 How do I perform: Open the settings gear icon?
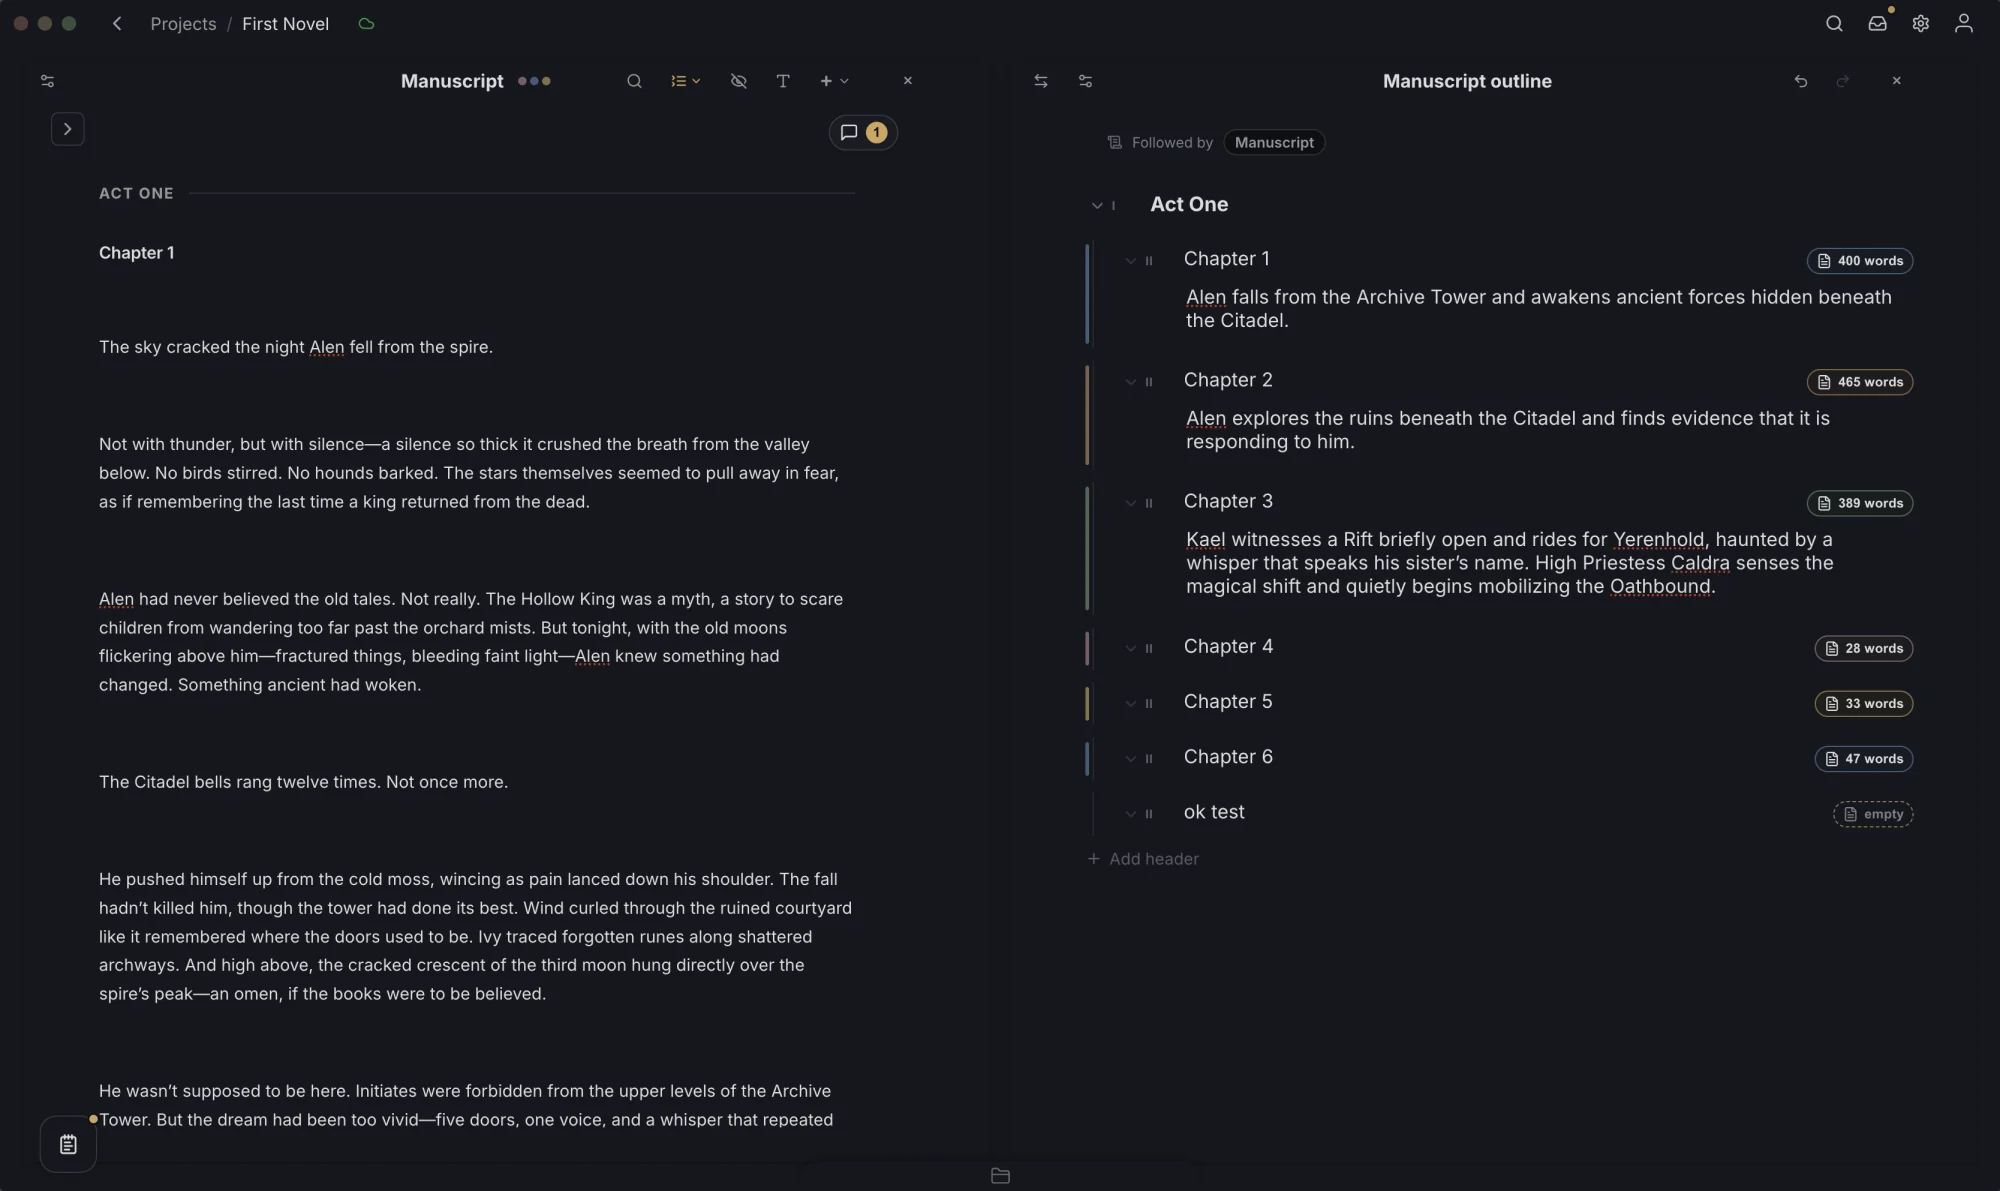click(x=1921, y=23)
